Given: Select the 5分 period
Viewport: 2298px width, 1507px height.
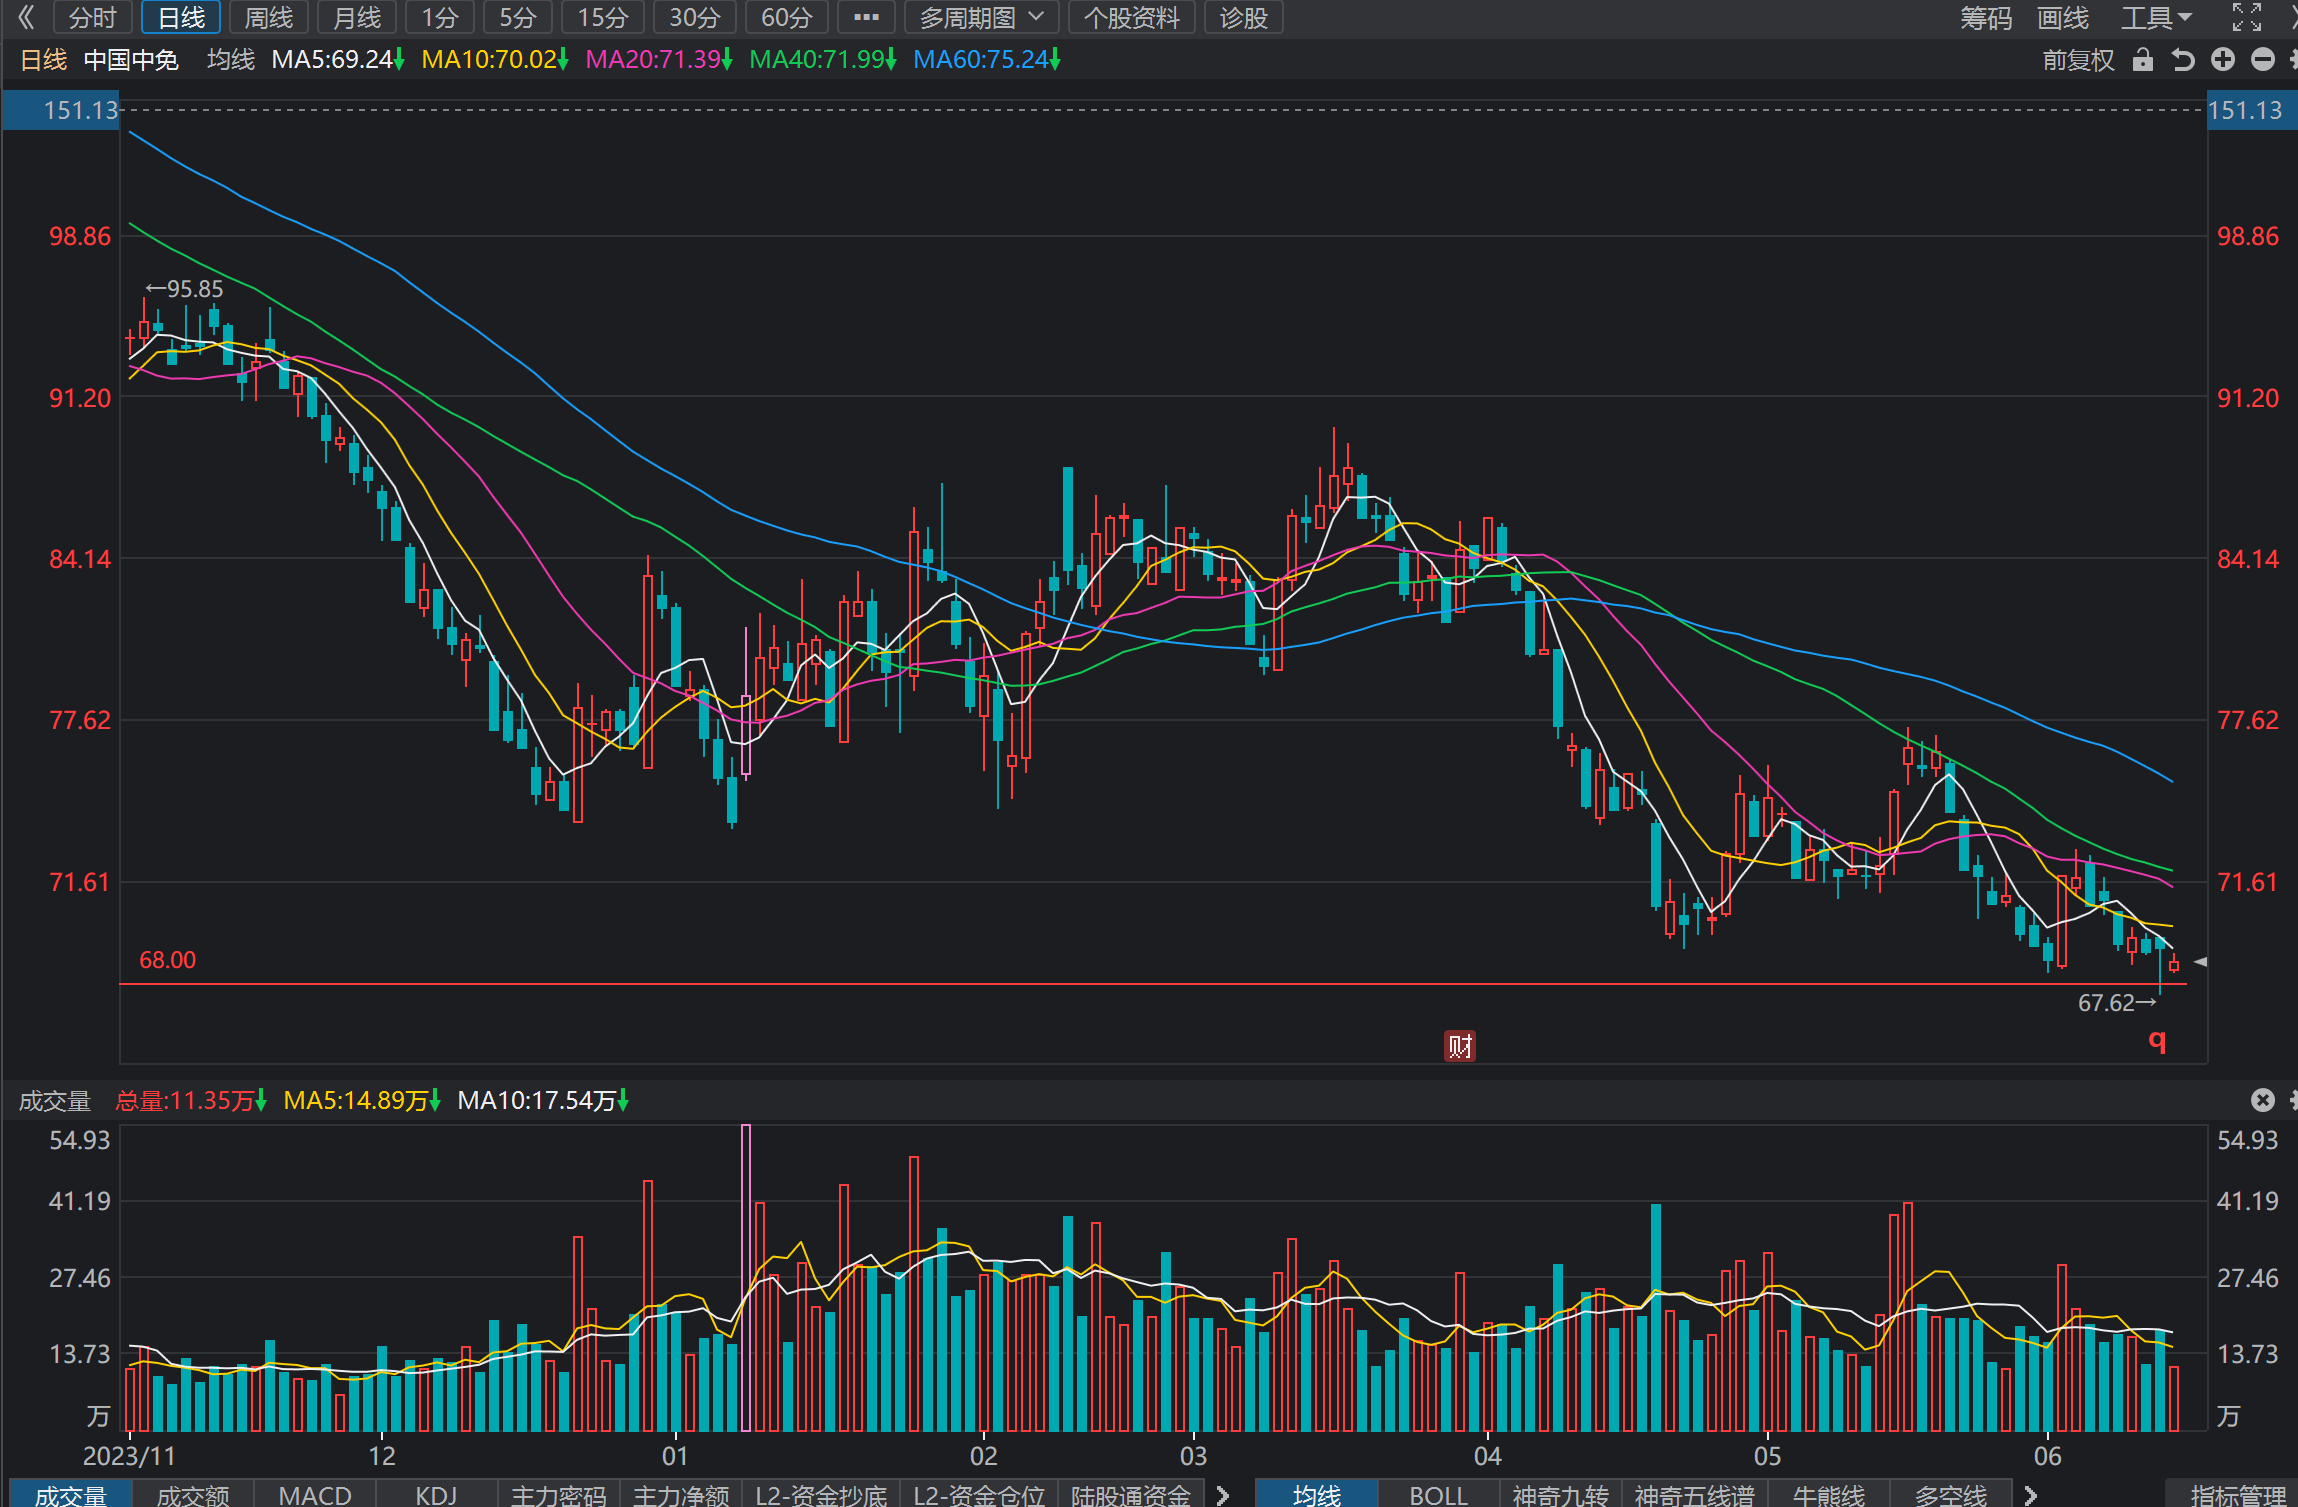Looking at the screenshot, I should [x=517, y=17].
